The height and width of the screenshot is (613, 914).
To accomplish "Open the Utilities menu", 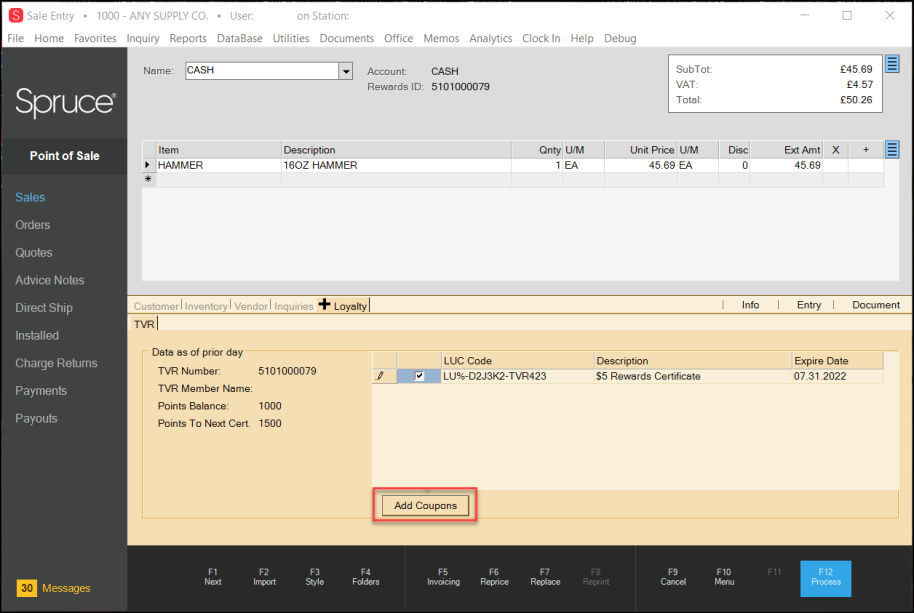I will pyautogui.click(x=291, y=38).
